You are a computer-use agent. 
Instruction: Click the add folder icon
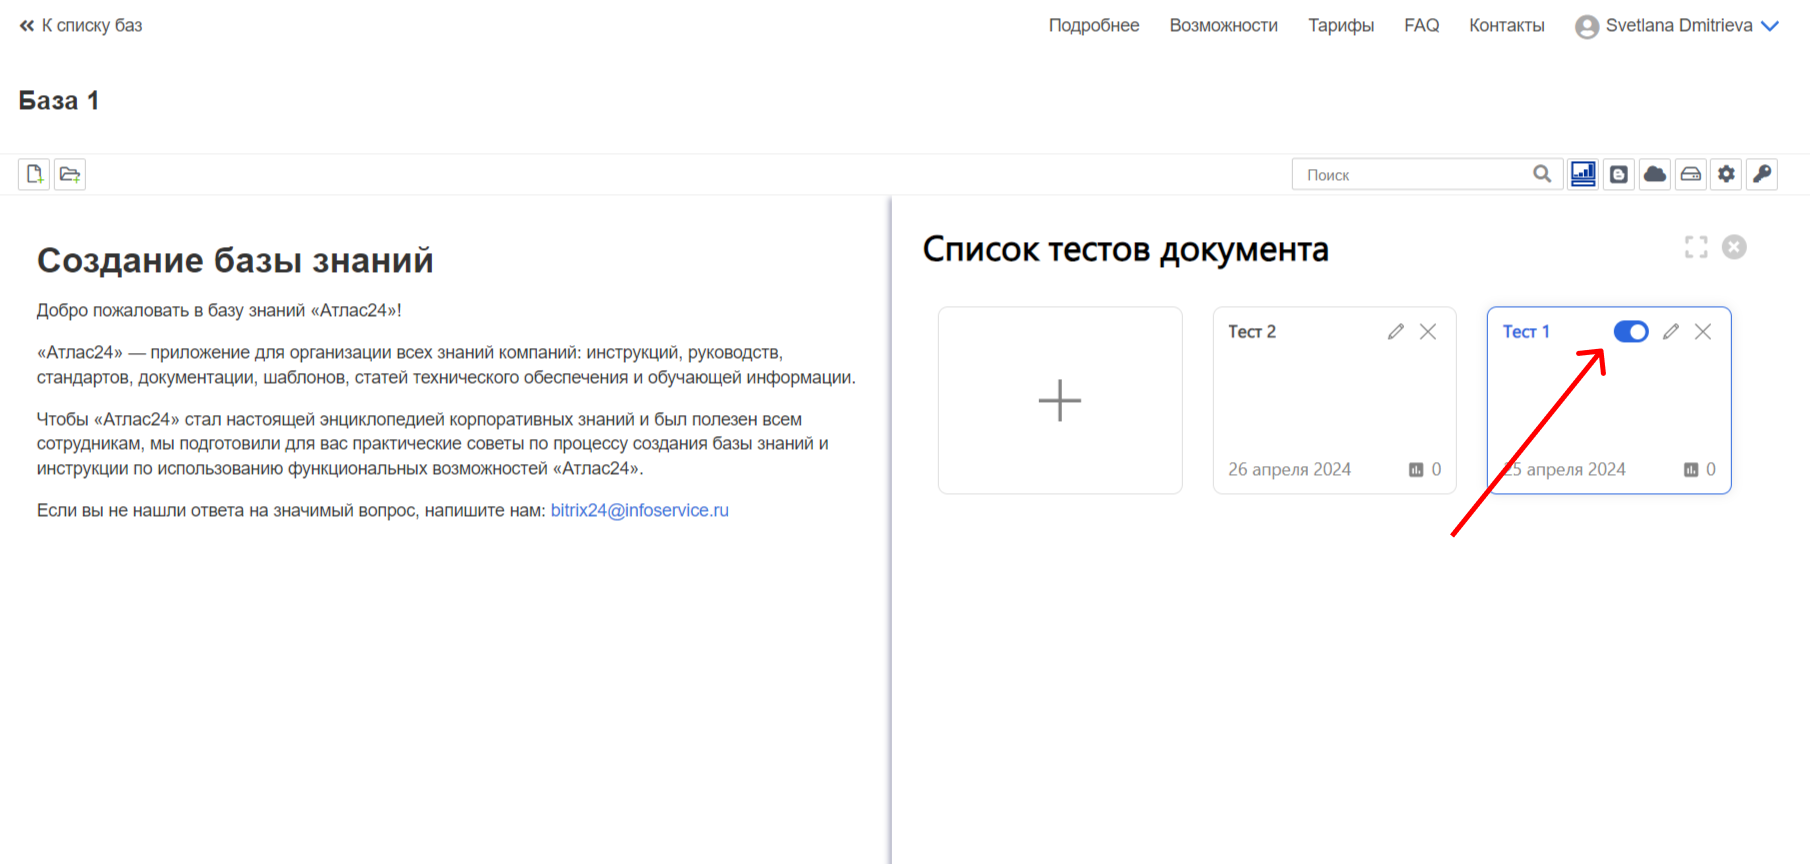pos(70,174)
